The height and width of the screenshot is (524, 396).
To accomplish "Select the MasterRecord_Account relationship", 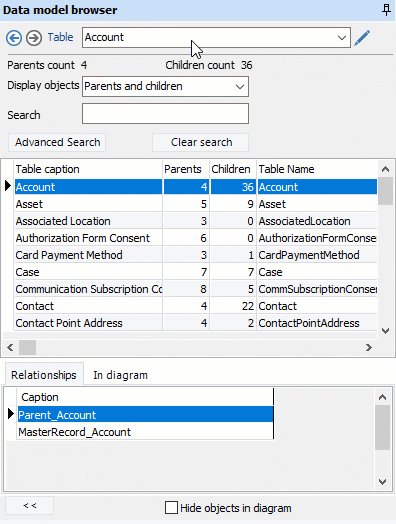I will [145, 432].
